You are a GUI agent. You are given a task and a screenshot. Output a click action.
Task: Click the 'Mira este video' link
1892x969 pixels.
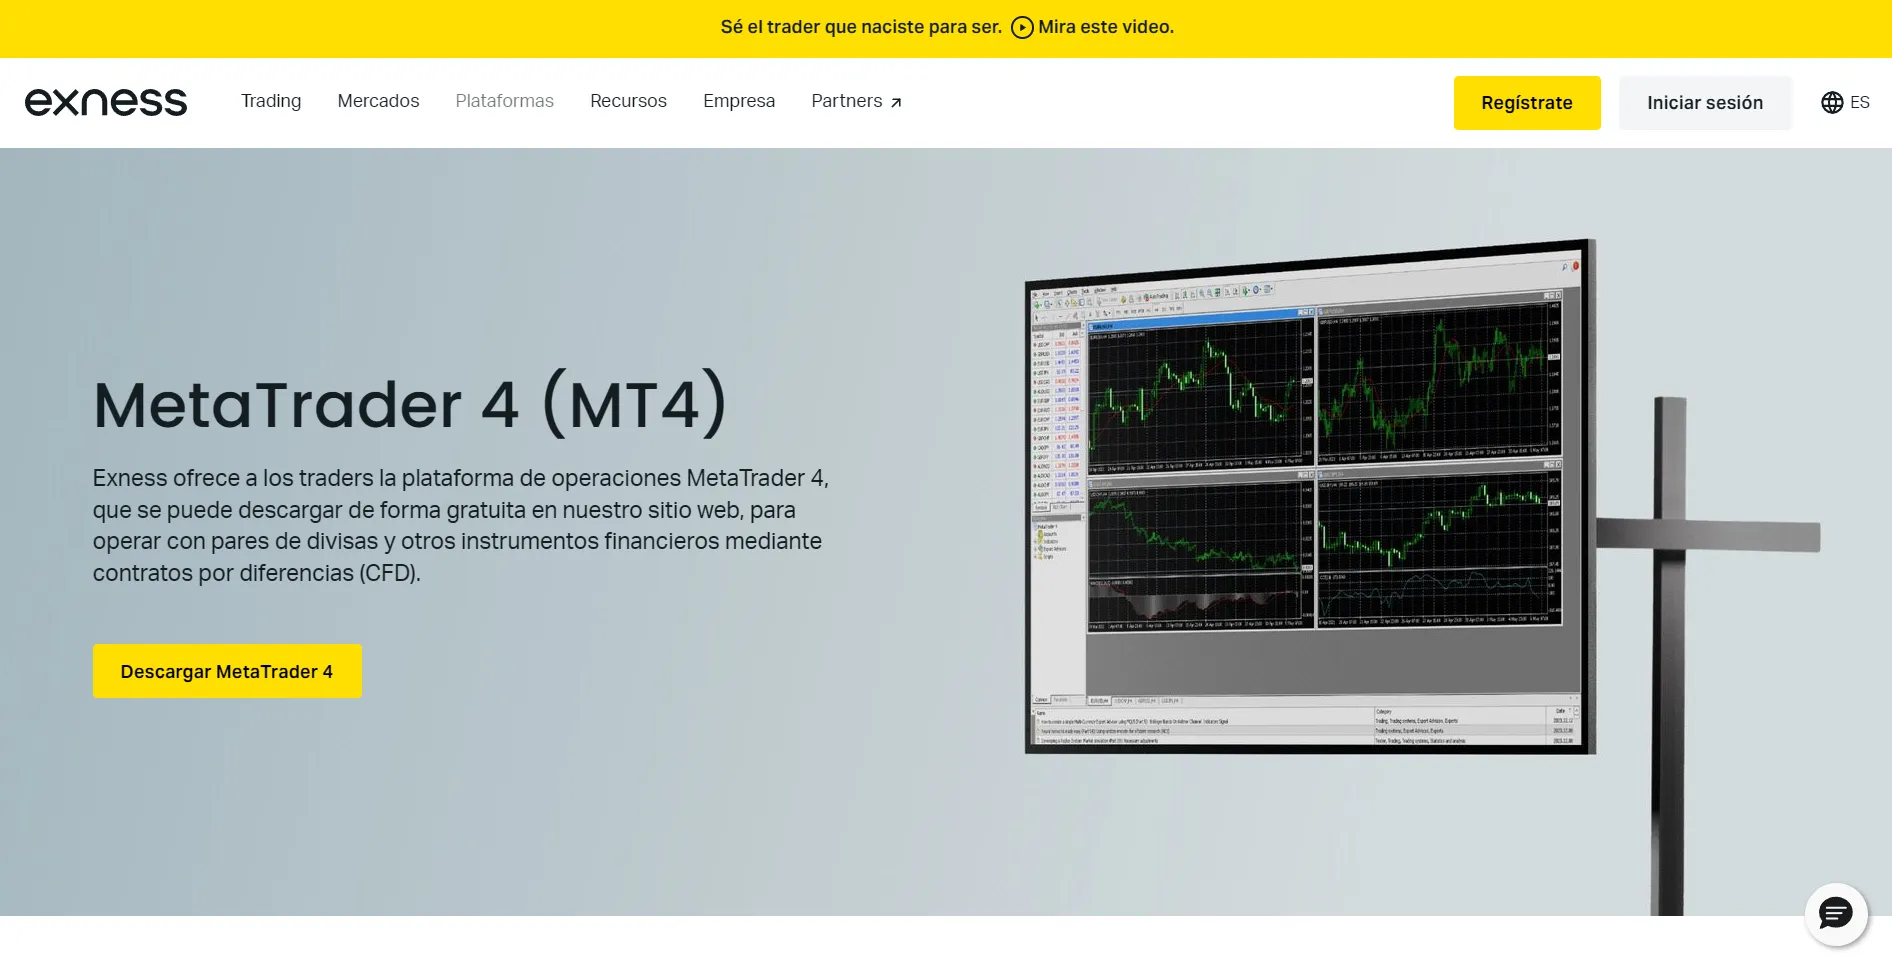(1106, 27)
